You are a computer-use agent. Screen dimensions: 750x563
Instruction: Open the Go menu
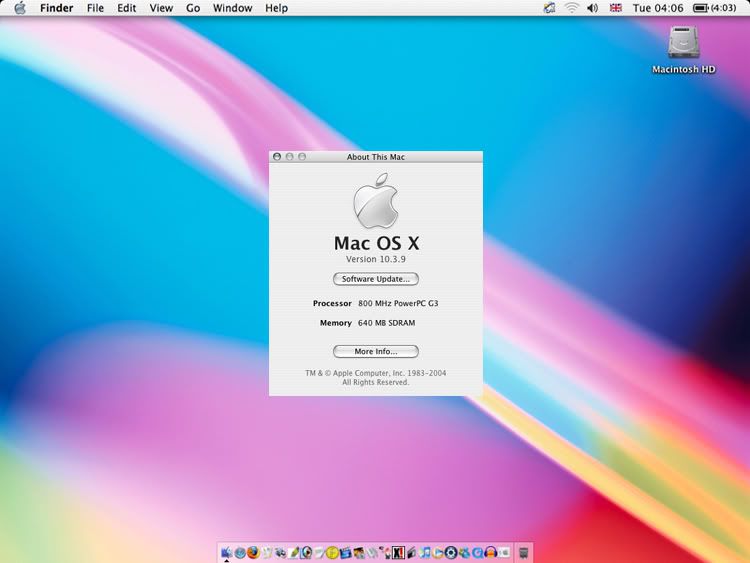pos(193,8)
